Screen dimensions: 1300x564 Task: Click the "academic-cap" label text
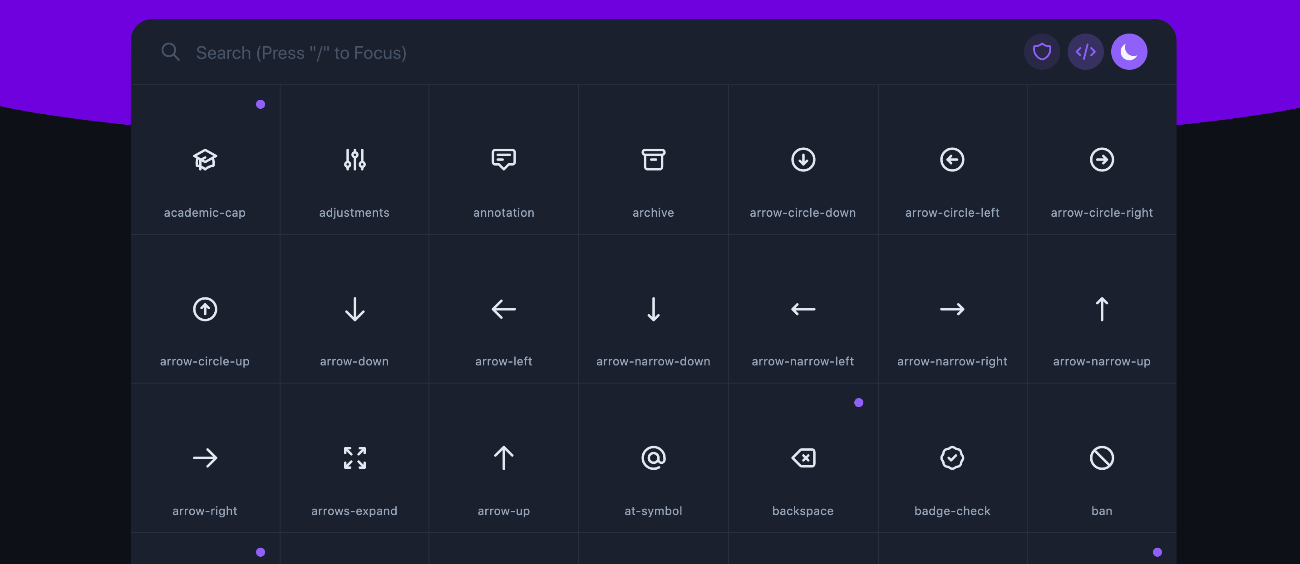205,213
